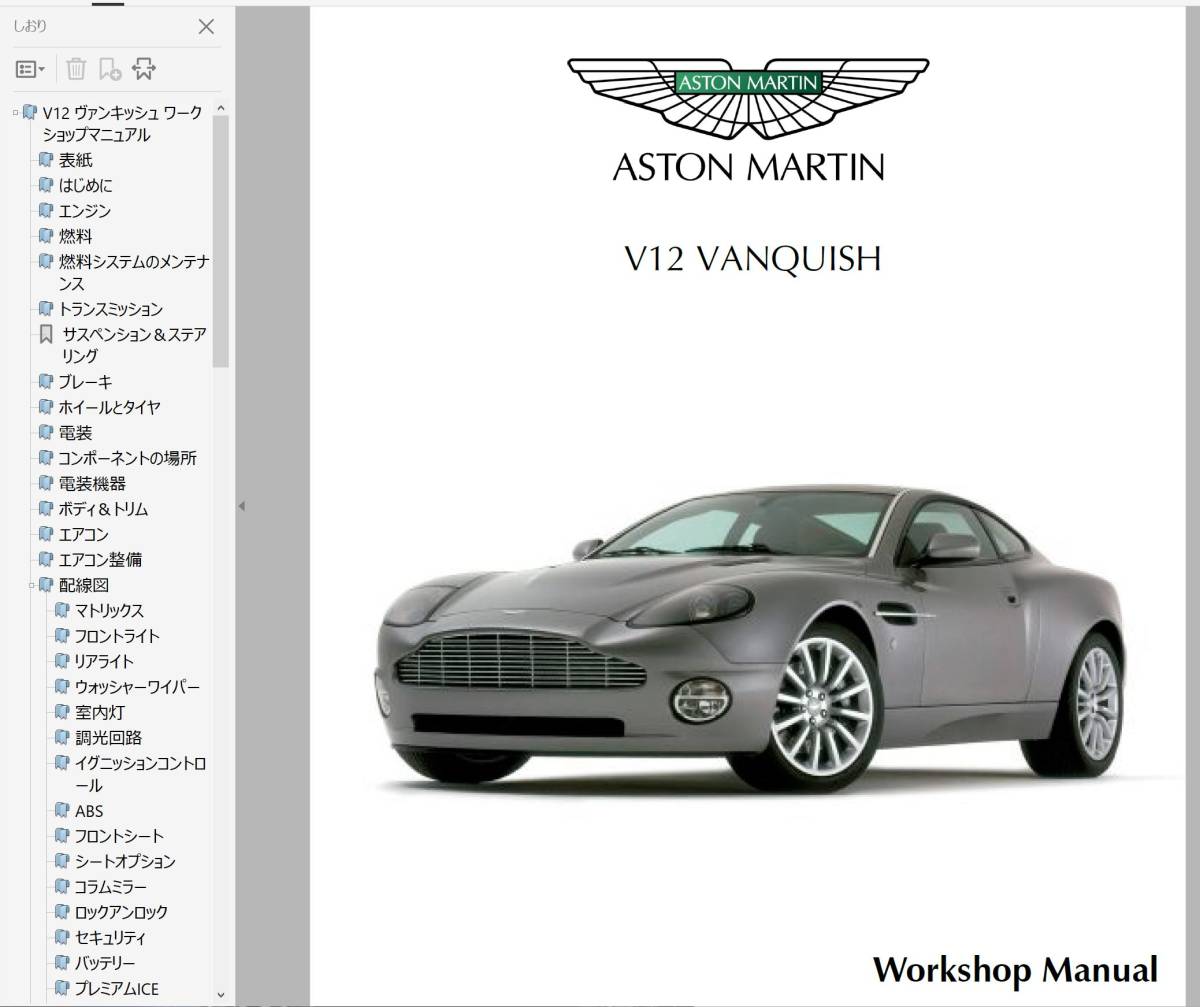The height and width of the screenshot is (1007, 1200).
Task: Open the はじめに bookmark
Action: tap(85, 185)
